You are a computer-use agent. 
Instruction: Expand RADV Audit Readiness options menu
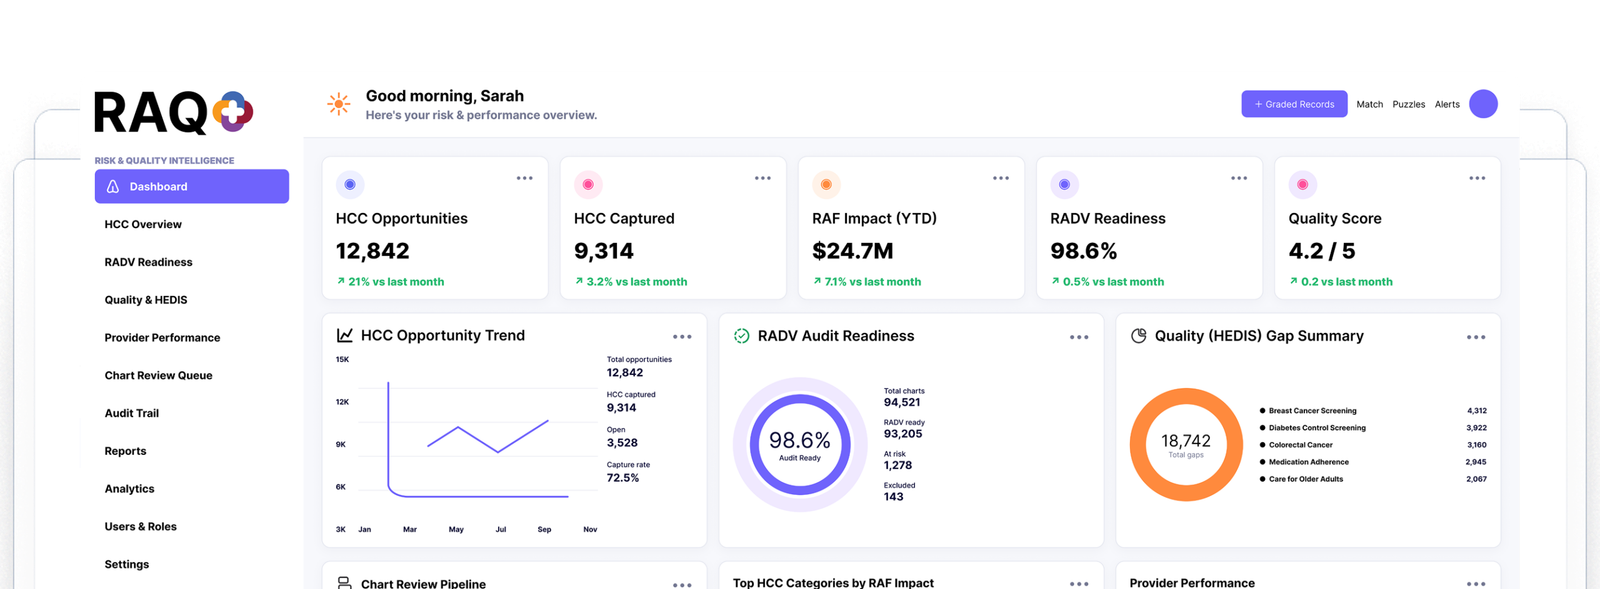click(1079, 337)
